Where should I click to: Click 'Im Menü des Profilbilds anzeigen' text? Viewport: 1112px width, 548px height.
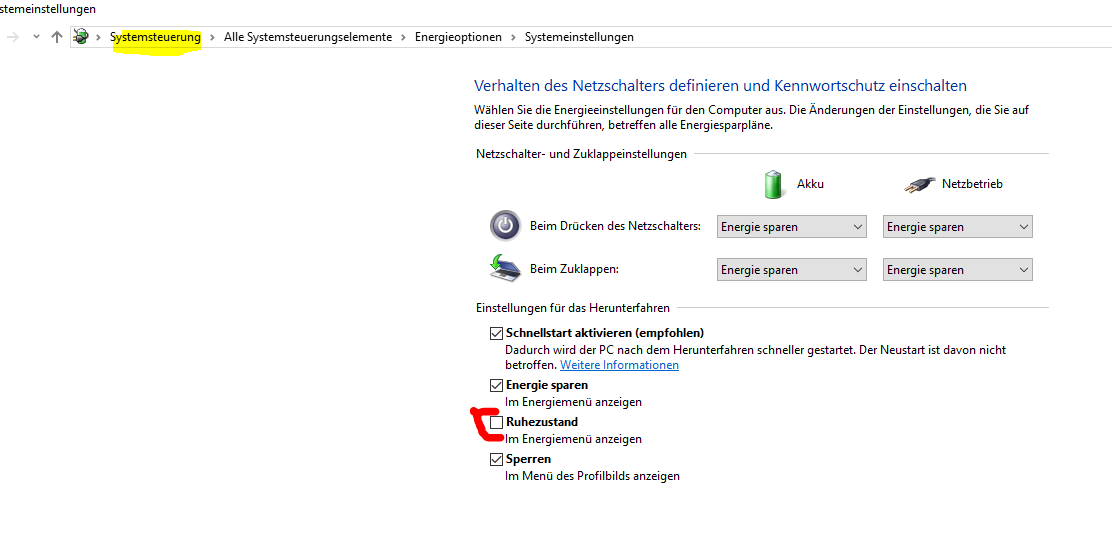pyautogui.click(x=592, y=476)
